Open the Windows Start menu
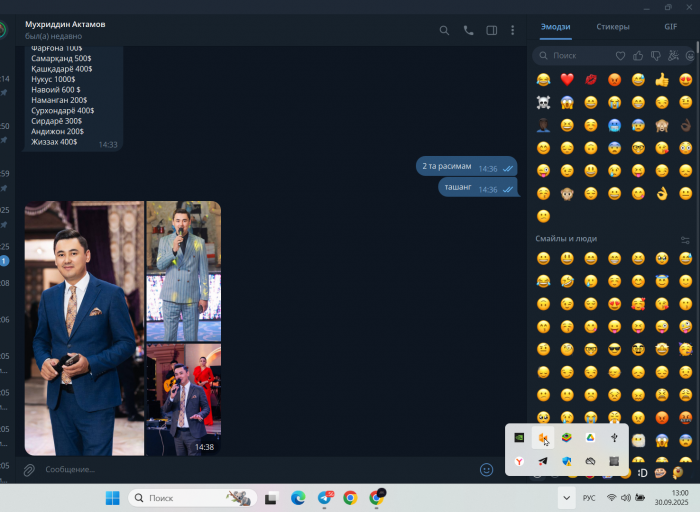 [112, 498]
